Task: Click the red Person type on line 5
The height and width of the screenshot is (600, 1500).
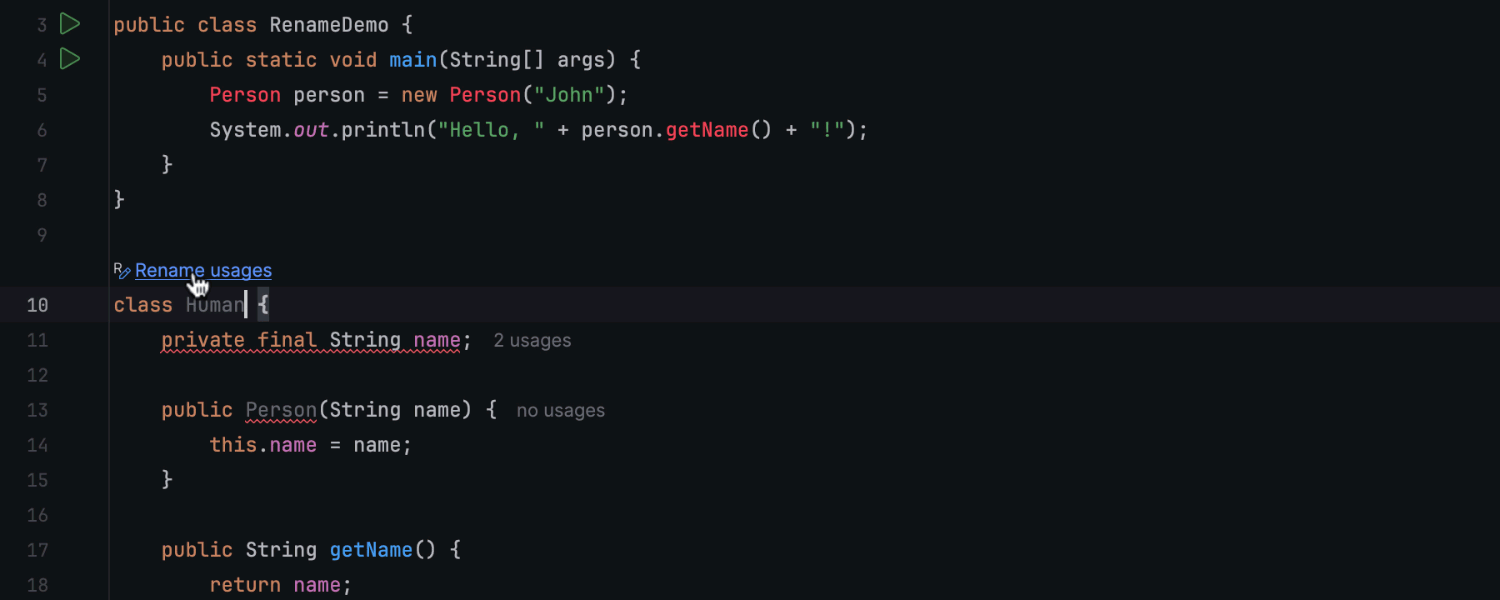Action: [x=245, y=95]
